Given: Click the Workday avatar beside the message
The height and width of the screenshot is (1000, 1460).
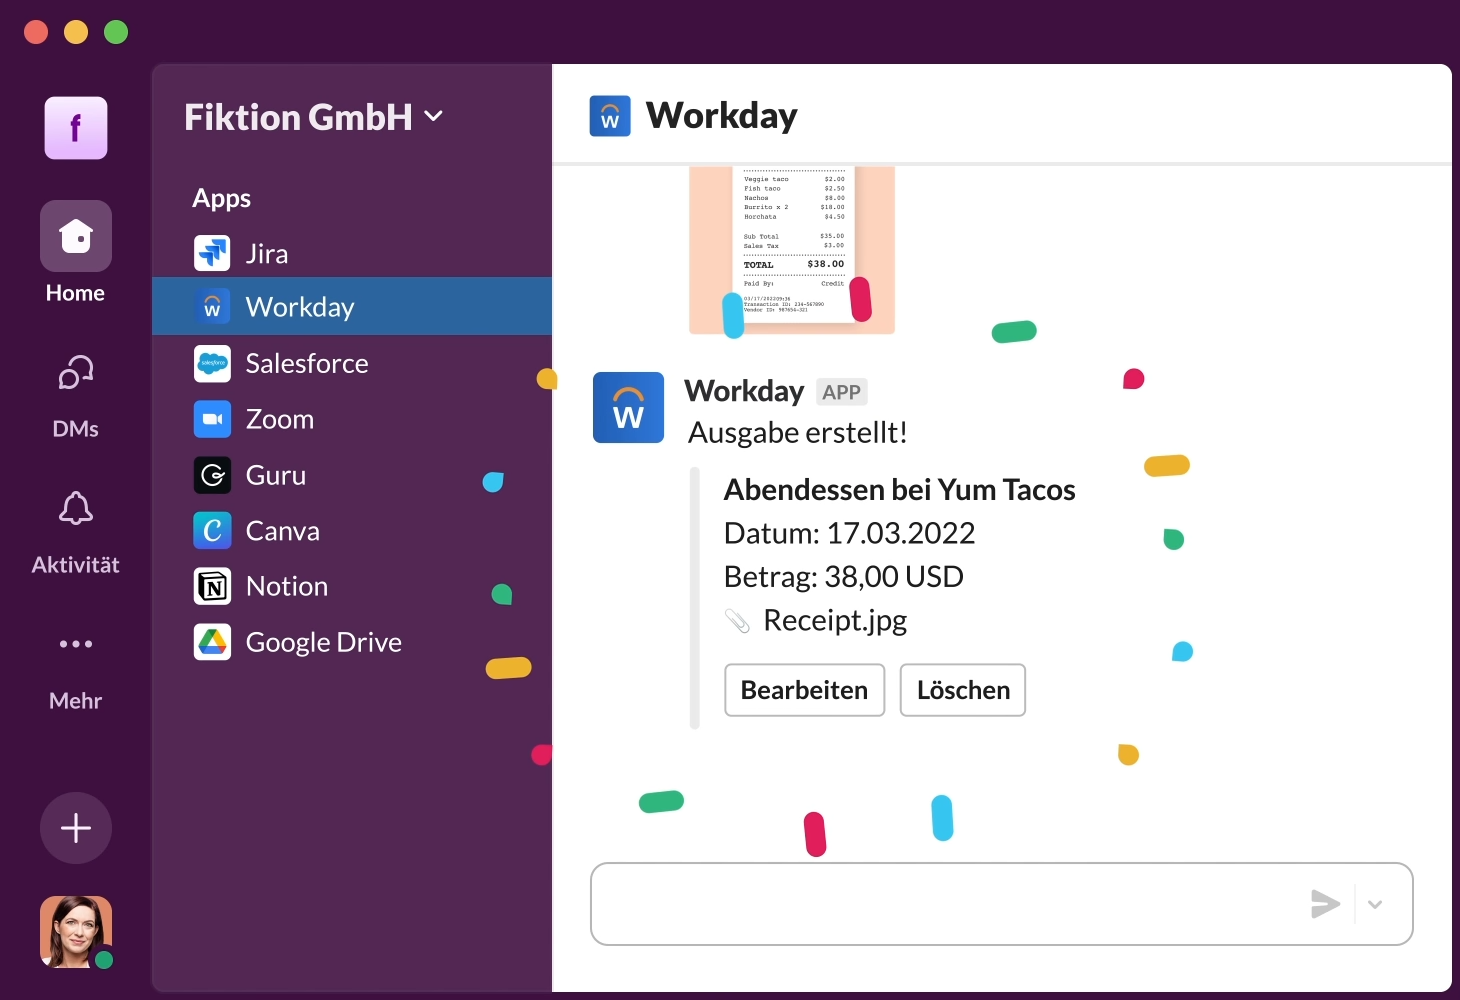Looking at the screenshot, I should (x=628, y=407).
